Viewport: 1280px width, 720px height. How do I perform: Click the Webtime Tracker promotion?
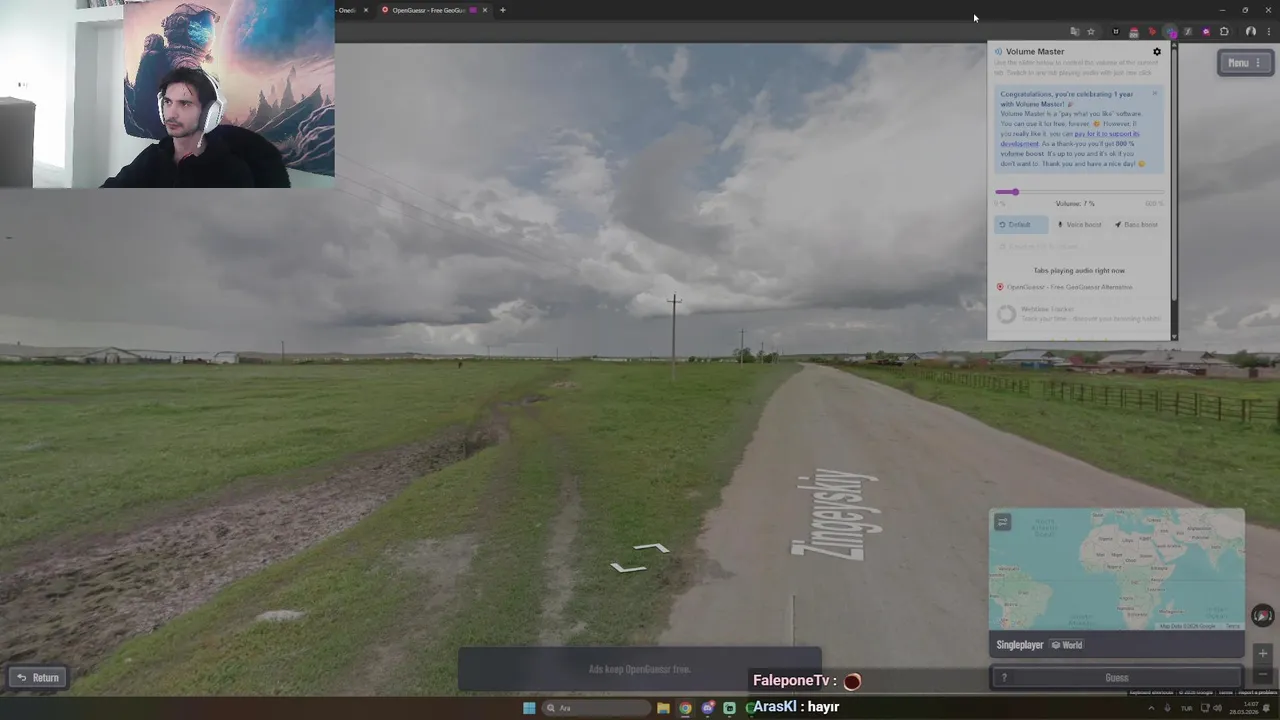tap(1079, 314)
